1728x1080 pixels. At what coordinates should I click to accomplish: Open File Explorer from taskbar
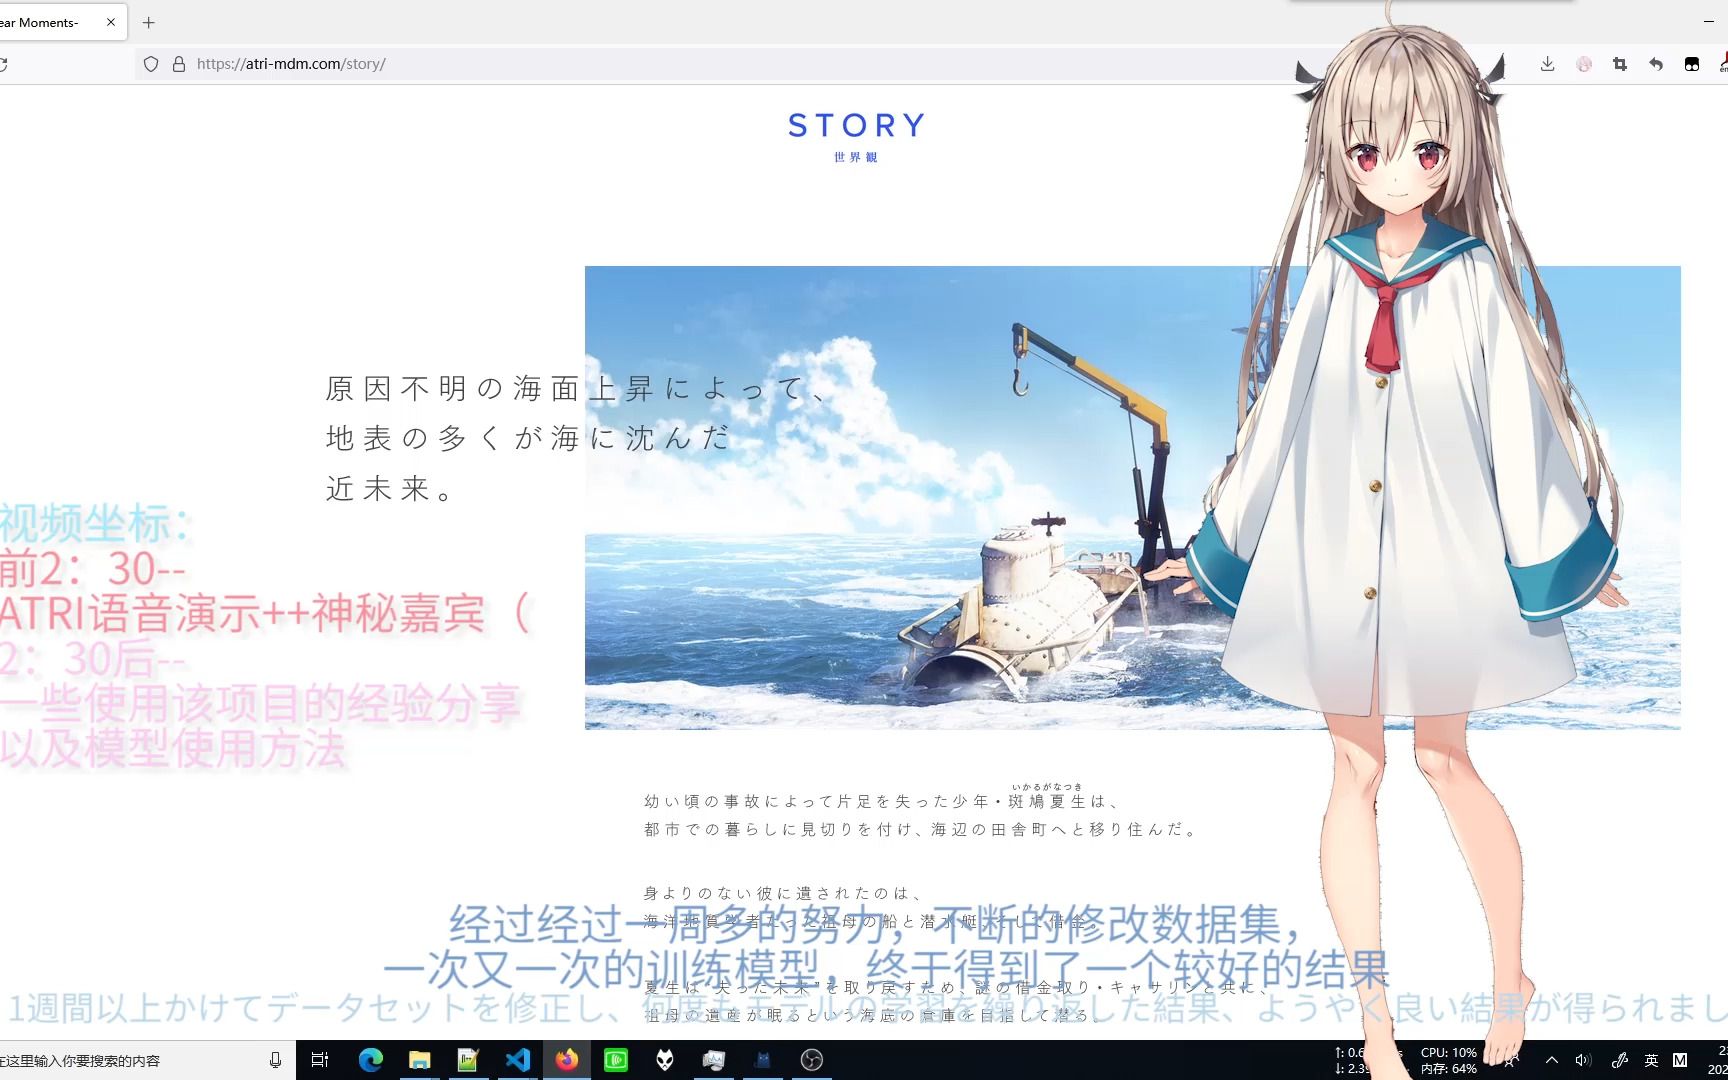420,1060
